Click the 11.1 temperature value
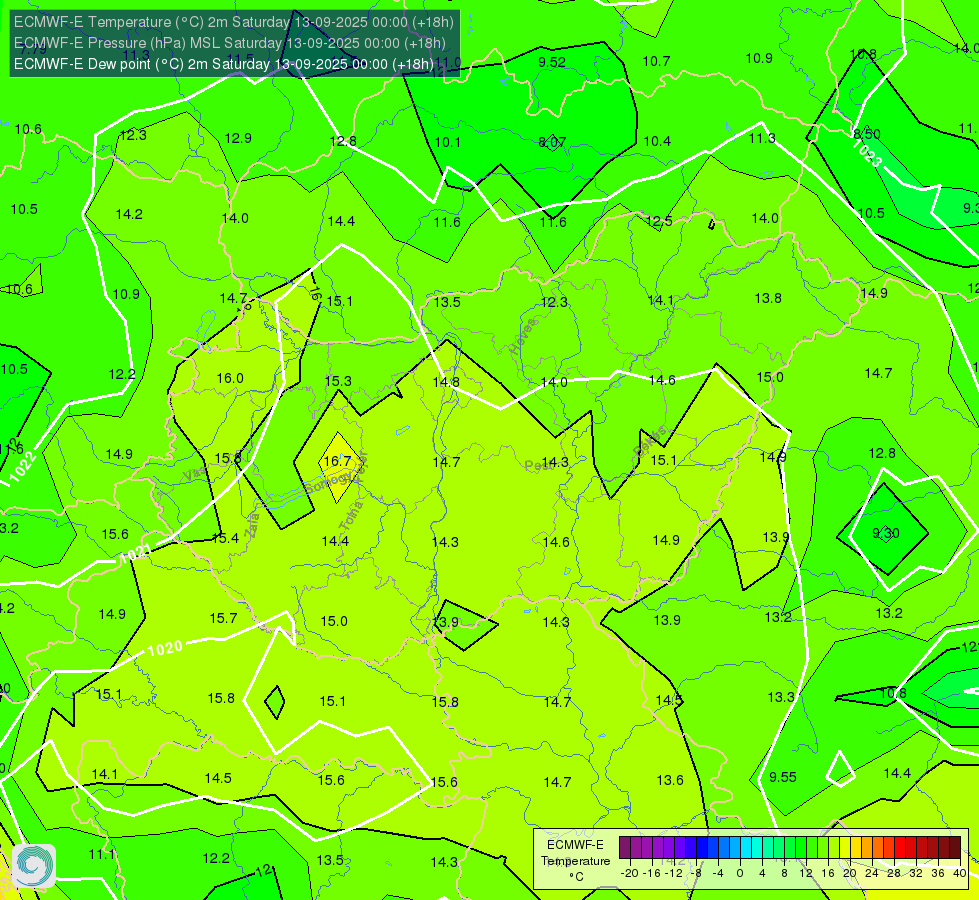The image size is (979, 900). pos(102,854)
